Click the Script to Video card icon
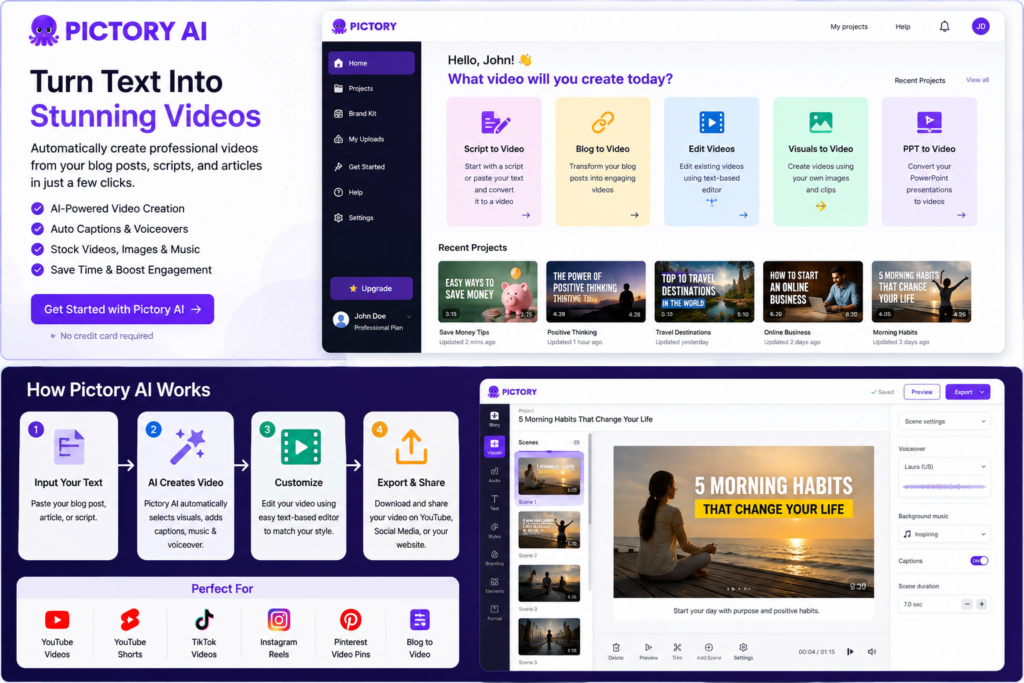 pyautogui.click(x=494, y=122)
